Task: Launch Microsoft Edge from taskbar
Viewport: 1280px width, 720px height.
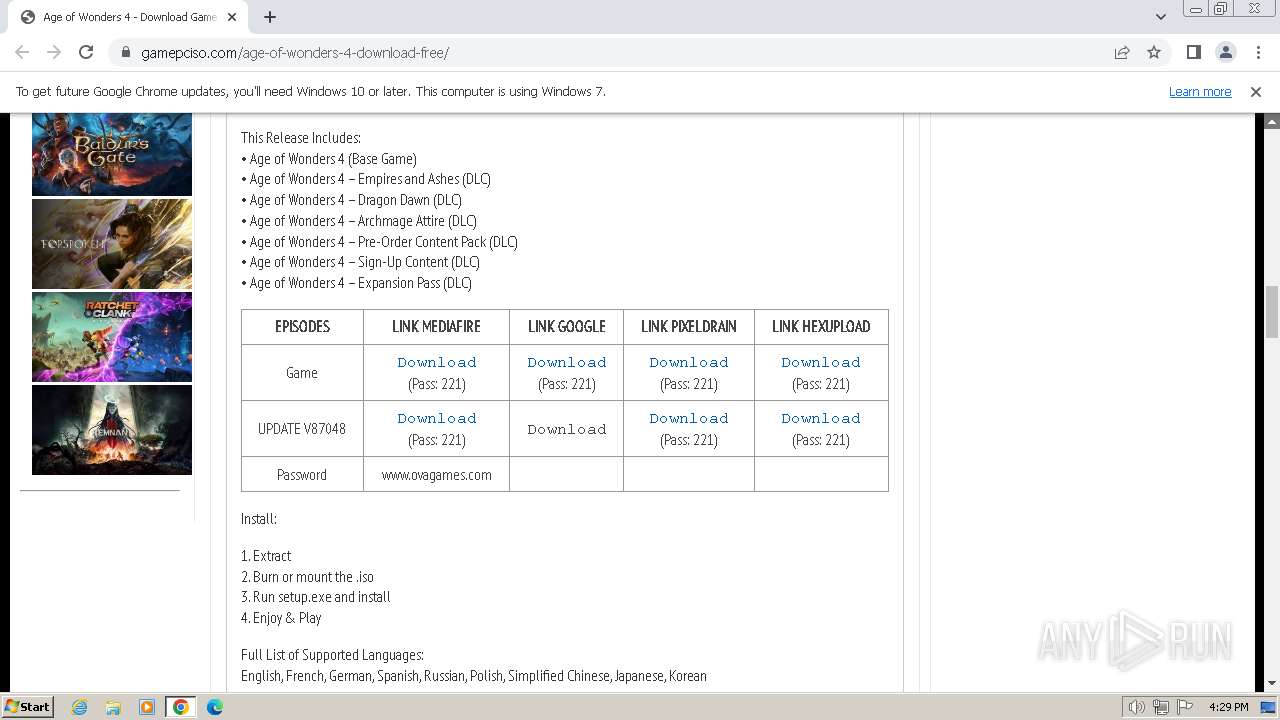Action: (x=215, y=707)
